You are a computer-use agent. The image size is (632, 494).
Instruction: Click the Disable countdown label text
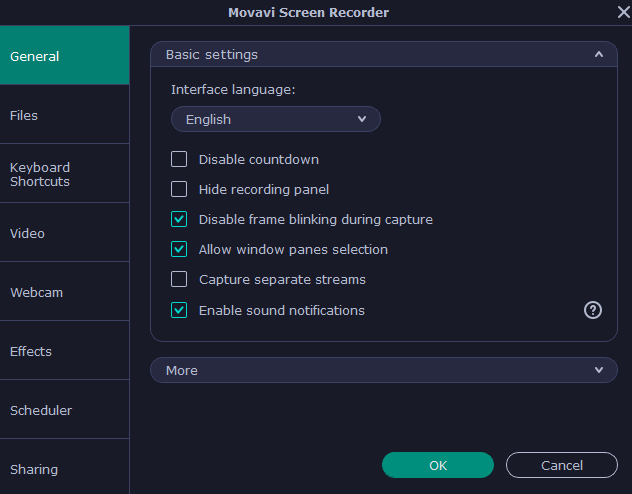coord(259,160)
